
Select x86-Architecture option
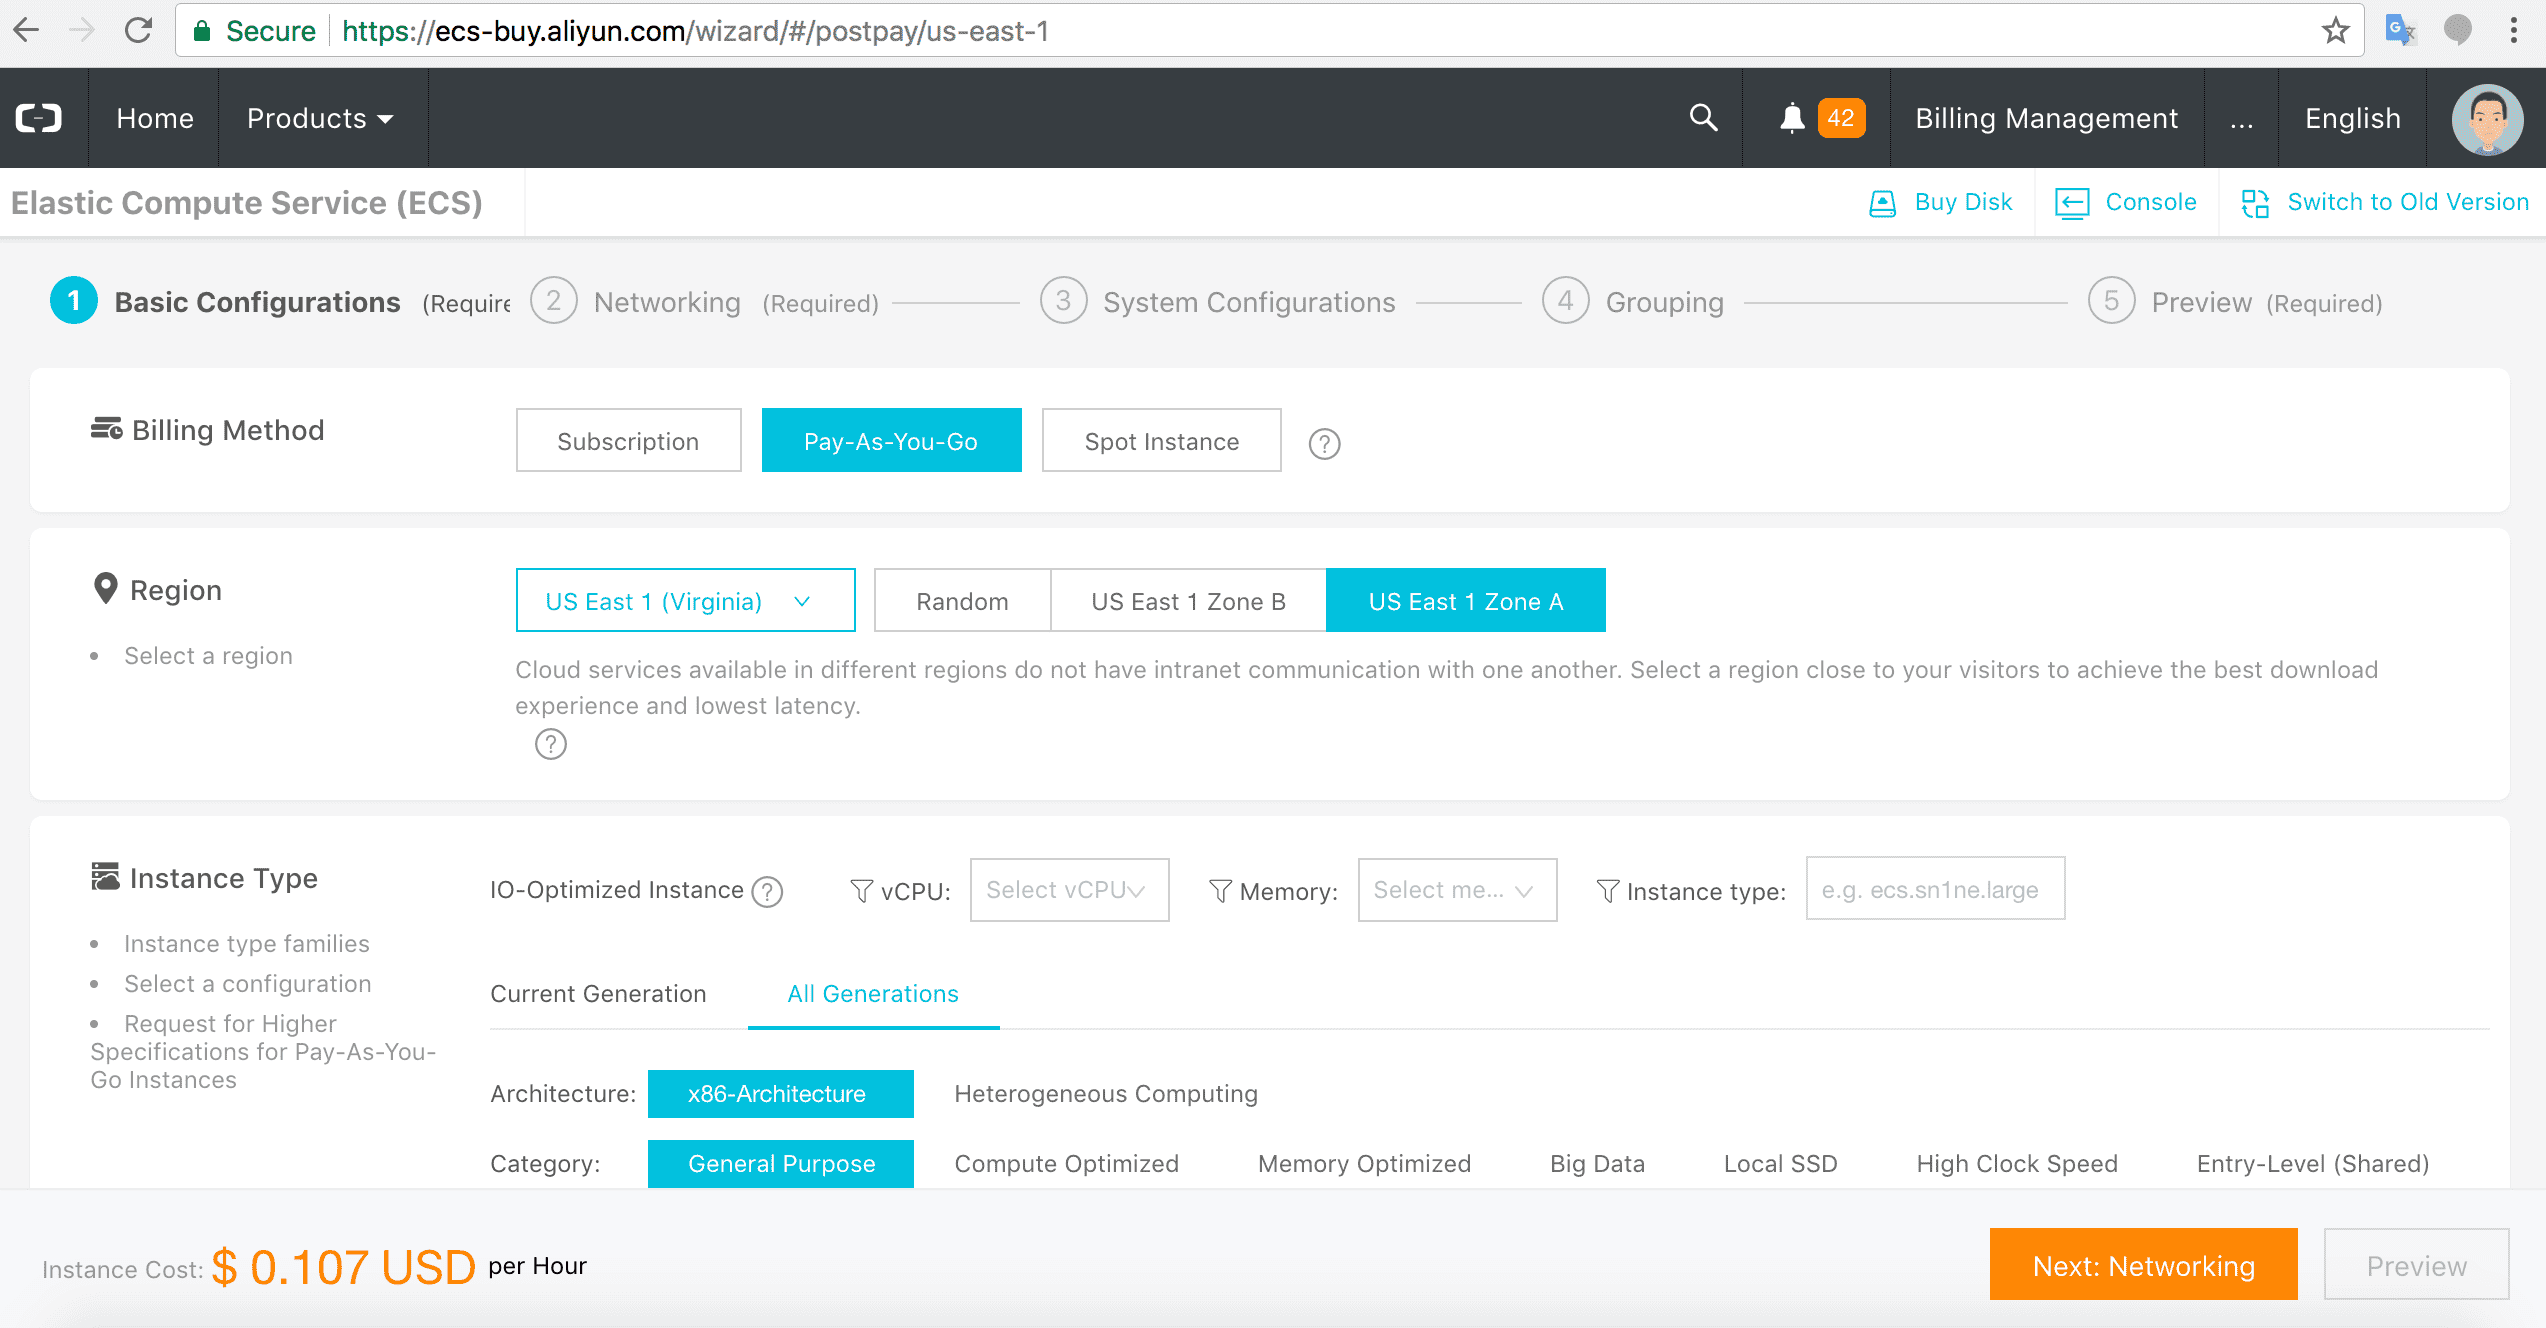pyautogui.click(x=780, y=1093)
